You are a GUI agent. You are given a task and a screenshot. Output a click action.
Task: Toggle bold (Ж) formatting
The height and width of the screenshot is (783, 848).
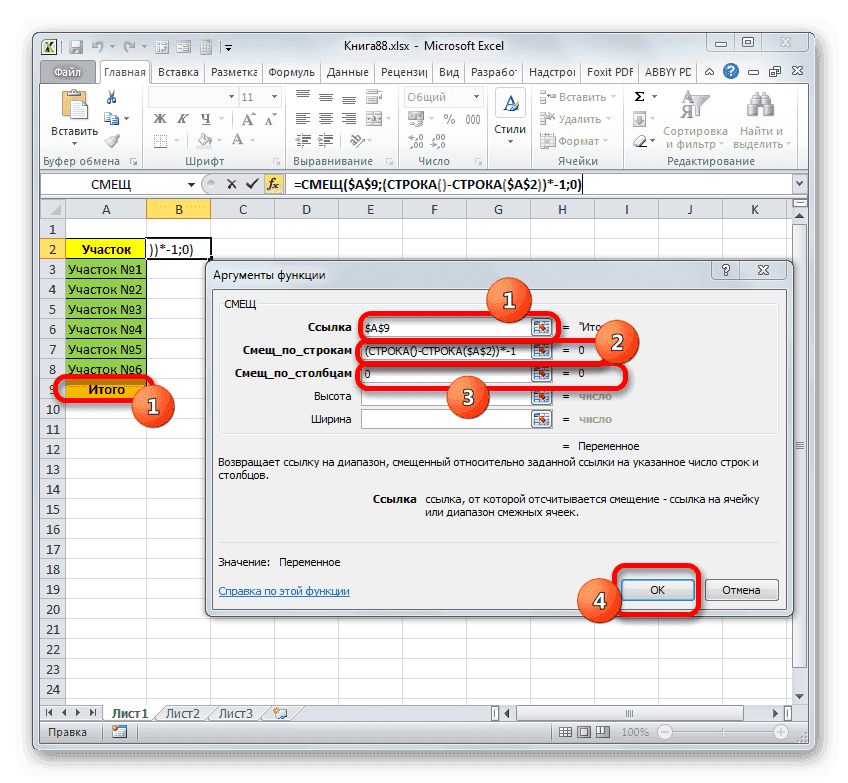[x=159, y=118]
